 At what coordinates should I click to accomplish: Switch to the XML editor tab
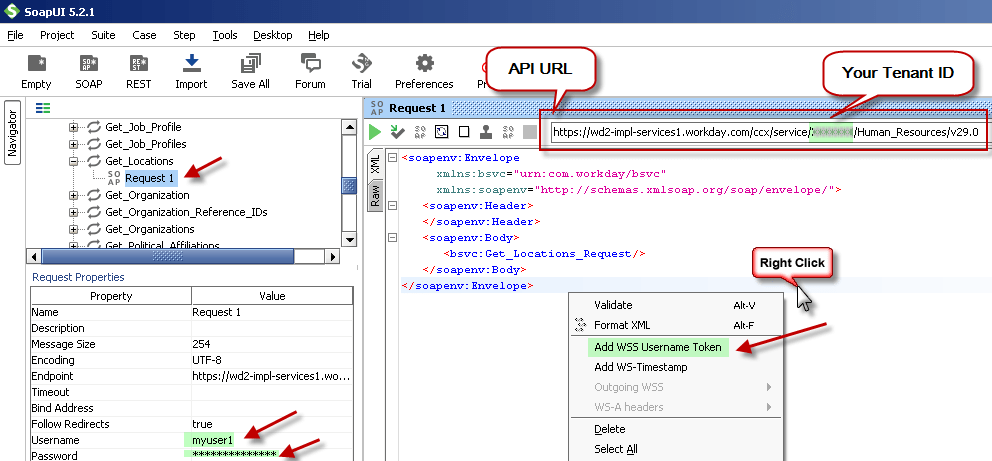(375, 164)
